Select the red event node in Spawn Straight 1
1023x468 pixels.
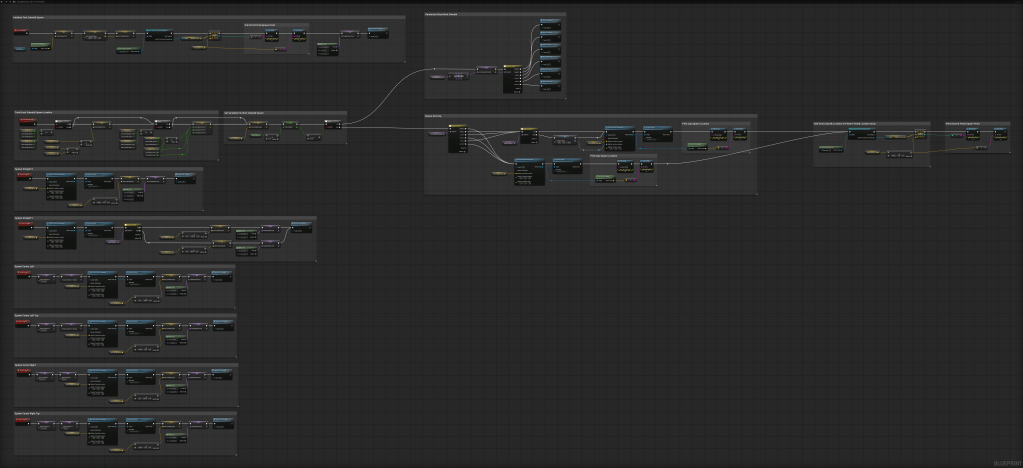pyautogui.click(x=22, y=177)
